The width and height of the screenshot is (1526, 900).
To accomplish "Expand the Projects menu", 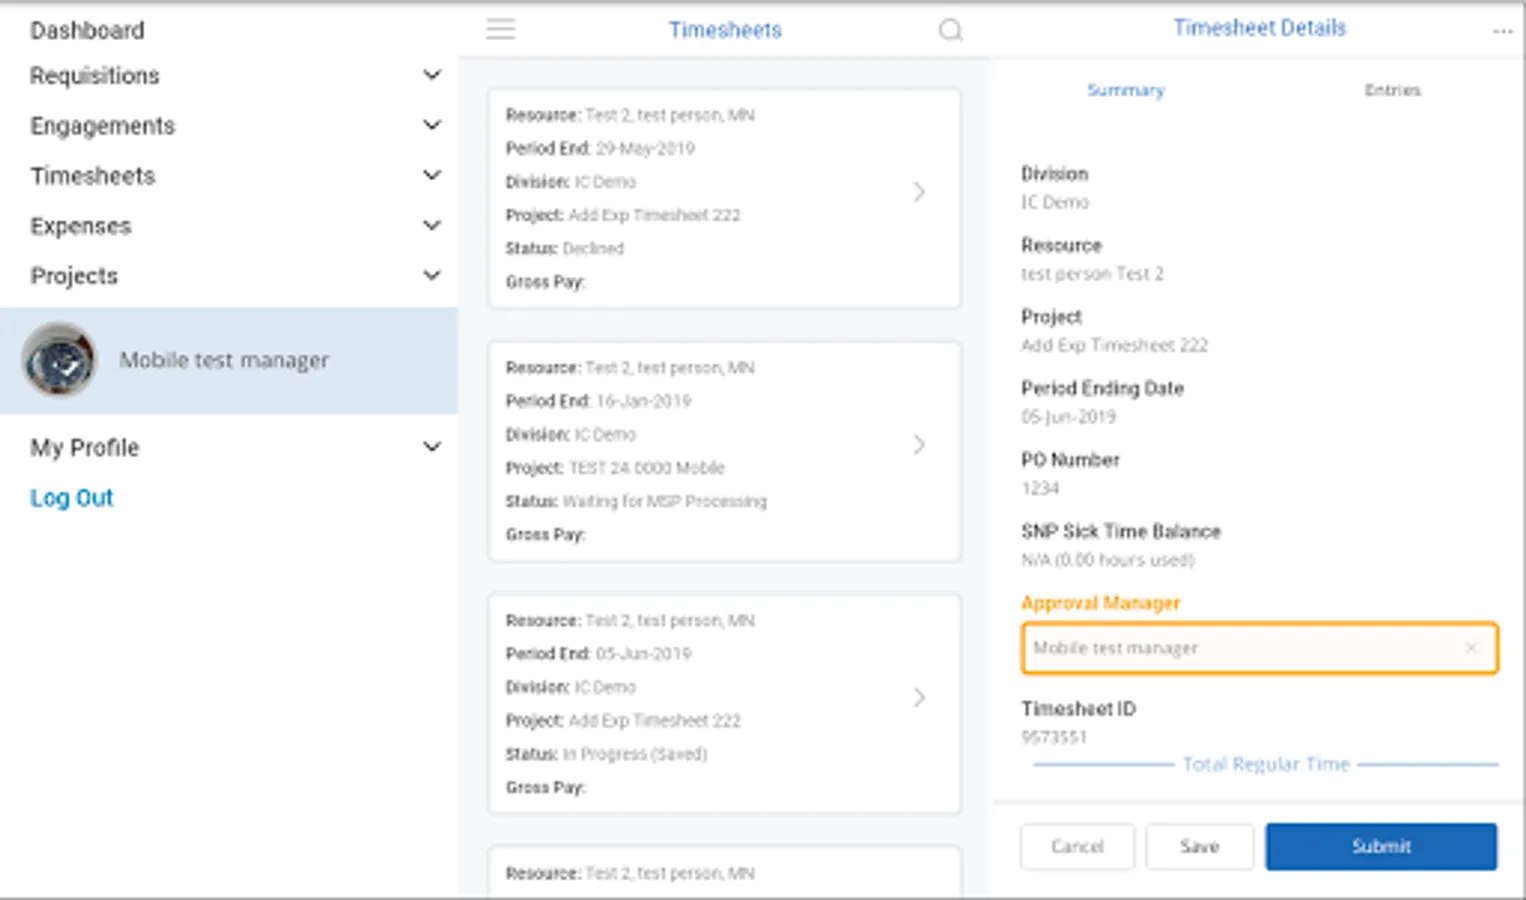I will click(432, 275).
